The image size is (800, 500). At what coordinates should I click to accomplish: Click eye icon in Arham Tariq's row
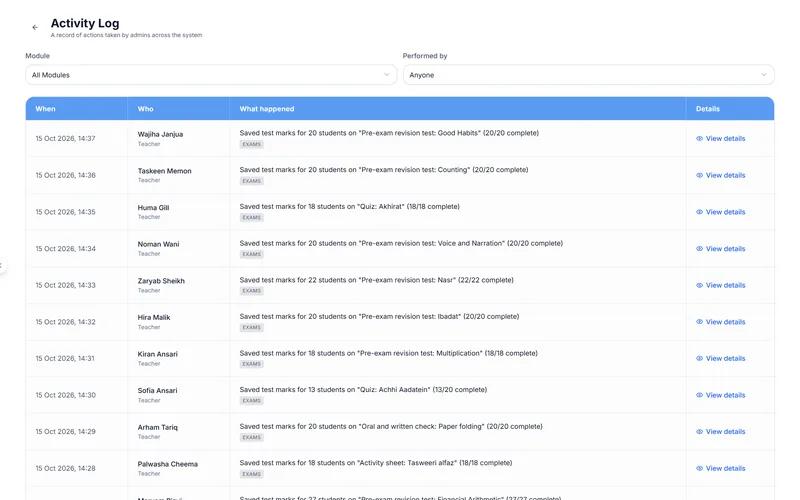pos(699,432)
